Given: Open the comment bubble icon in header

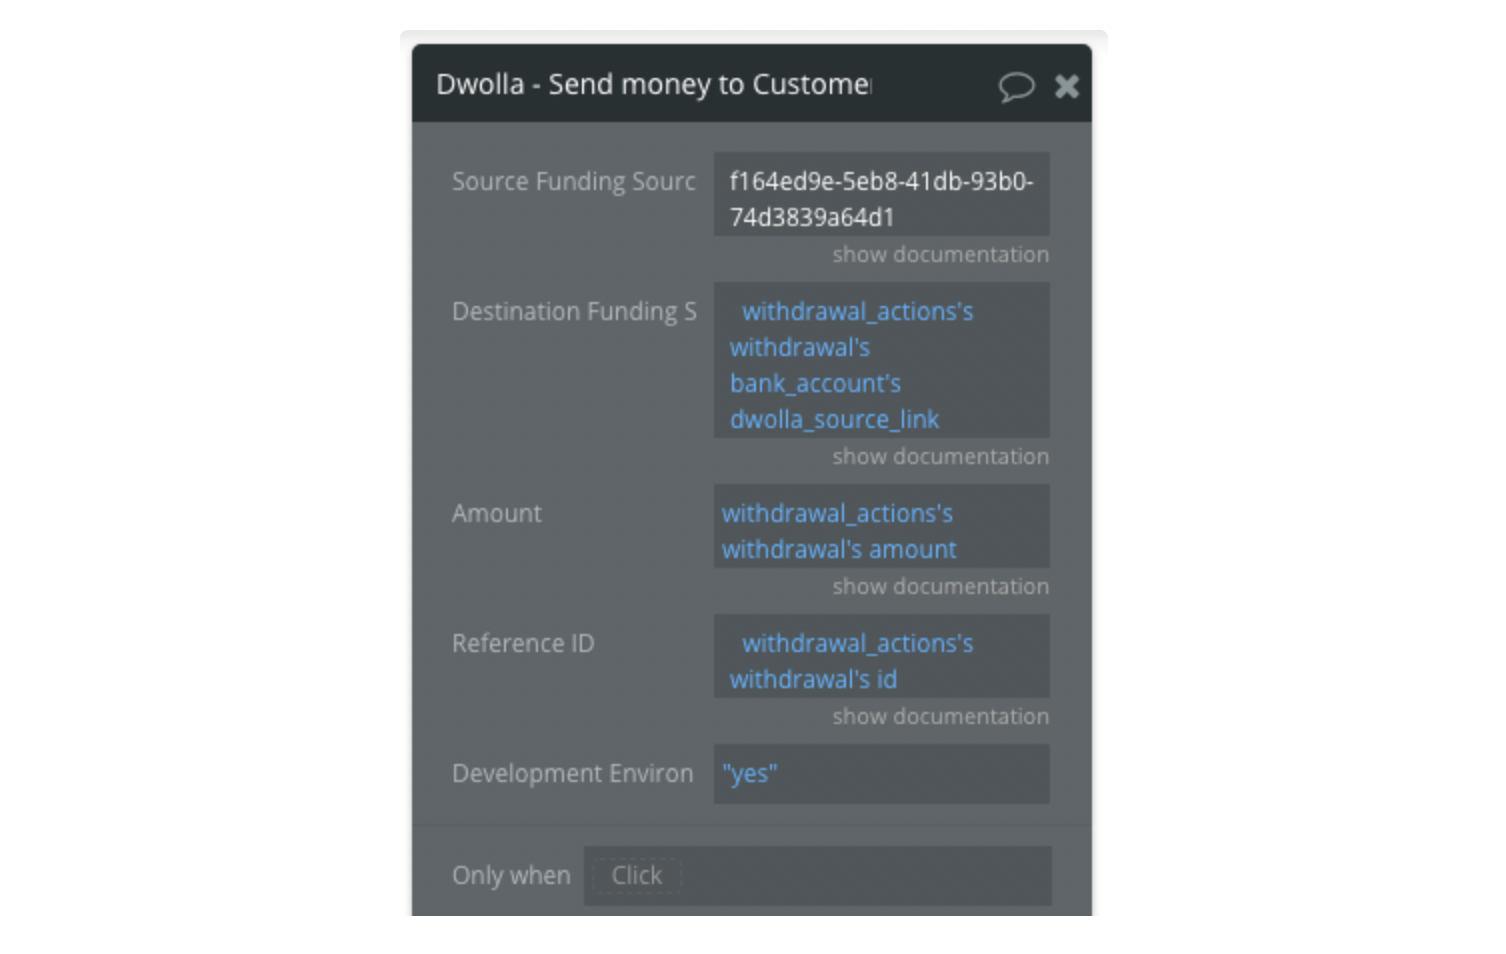Looking at the screenshot, I should [x=1016, y=86].
